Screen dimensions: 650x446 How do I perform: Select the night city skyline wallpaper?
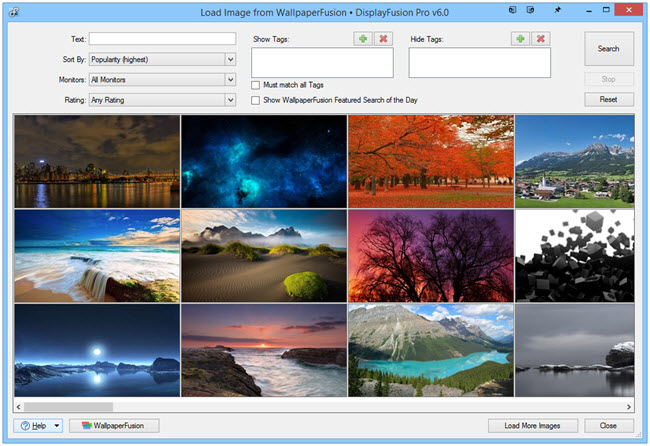click(x=97, y=161)
